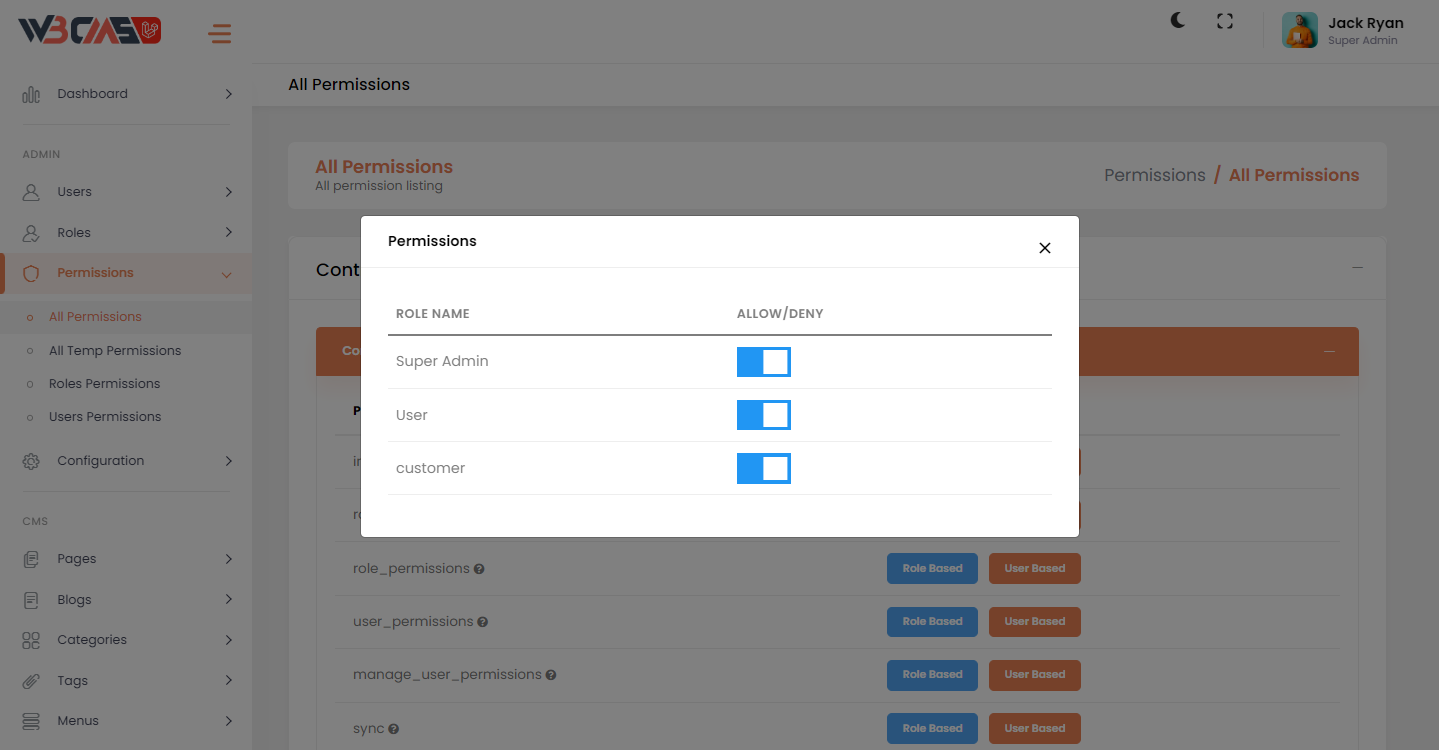1439x750 pixels.
Task: Disable the customer role permission switch
Action: tap(763, 468)
